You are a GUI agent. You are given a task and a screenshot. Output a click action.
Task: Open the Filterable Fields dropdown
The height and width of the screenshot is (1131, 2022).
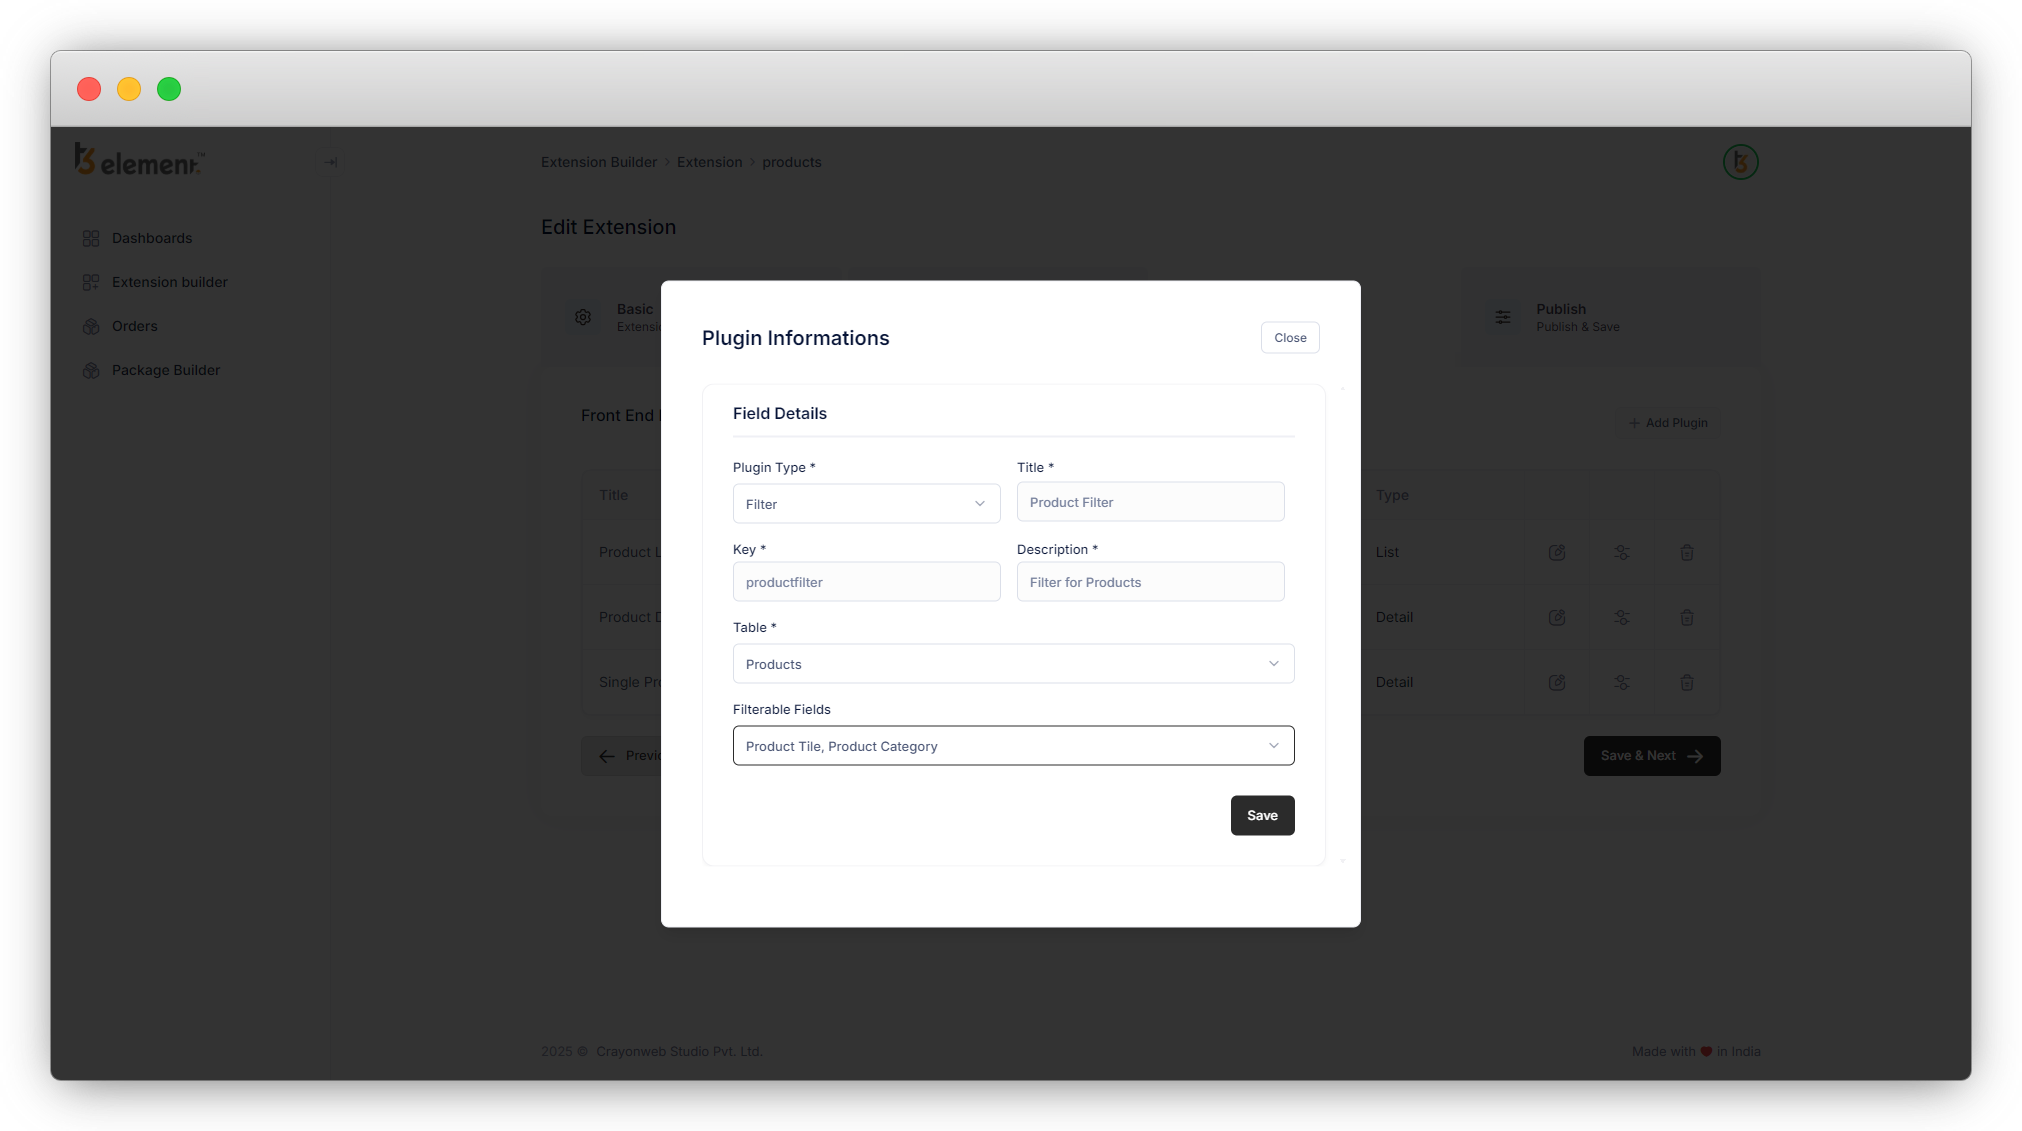point(1013,746)
